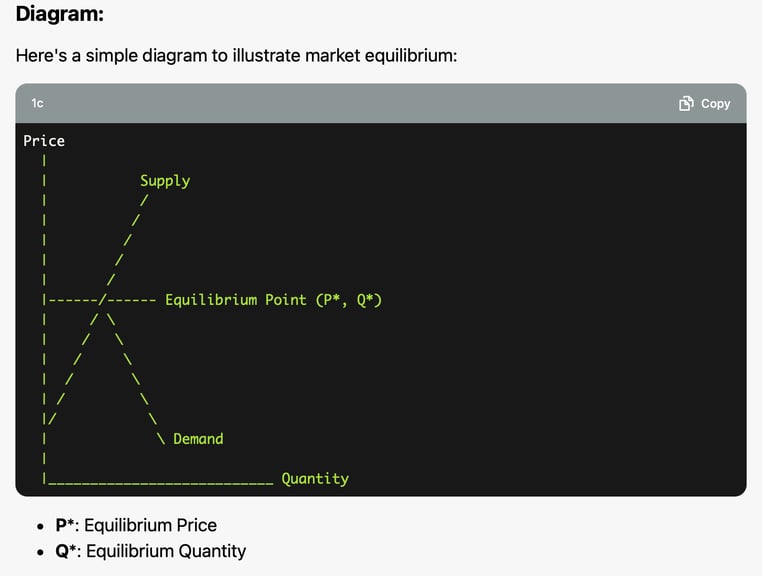This screenshot has height=576, width=768.
Task: Click the Quantity axis label
Action: coord(315,478)
